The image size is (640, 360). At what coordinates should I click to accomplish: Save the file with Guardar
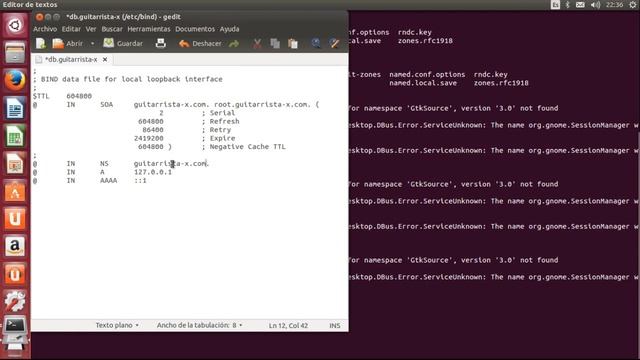click(x=123, y=43)
